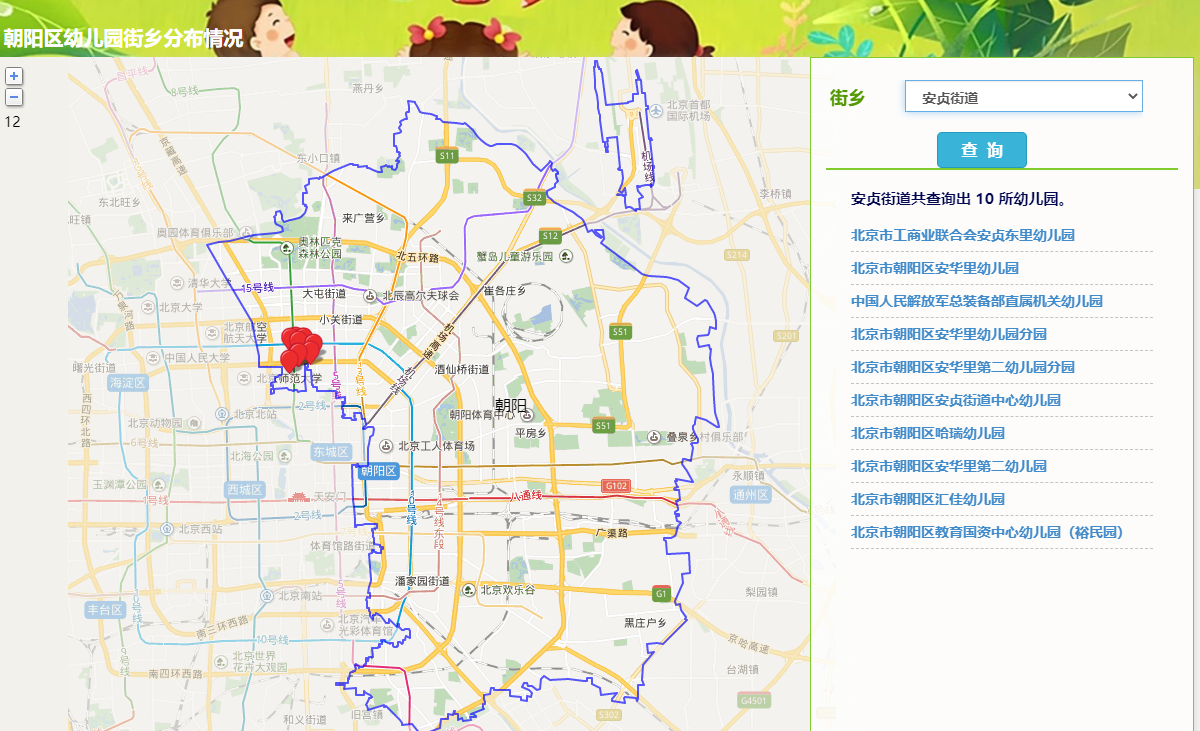Click the S11 highway shield marker
1200x731 pixels.
(447, 155)
